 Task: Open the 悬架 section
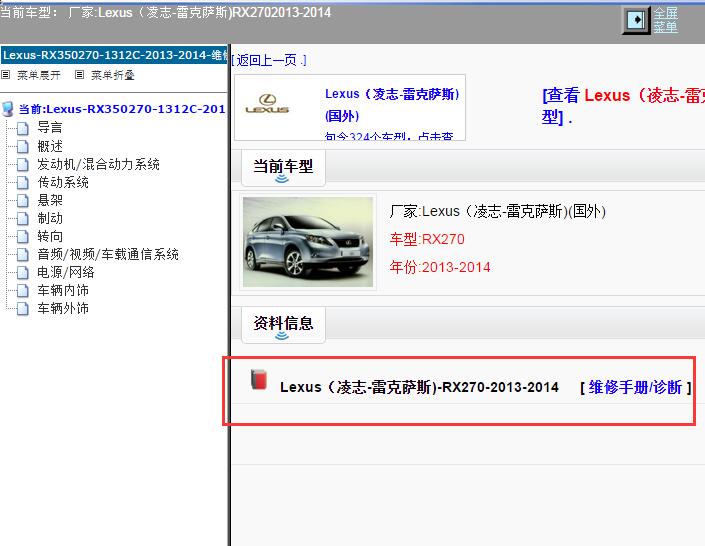50,200
